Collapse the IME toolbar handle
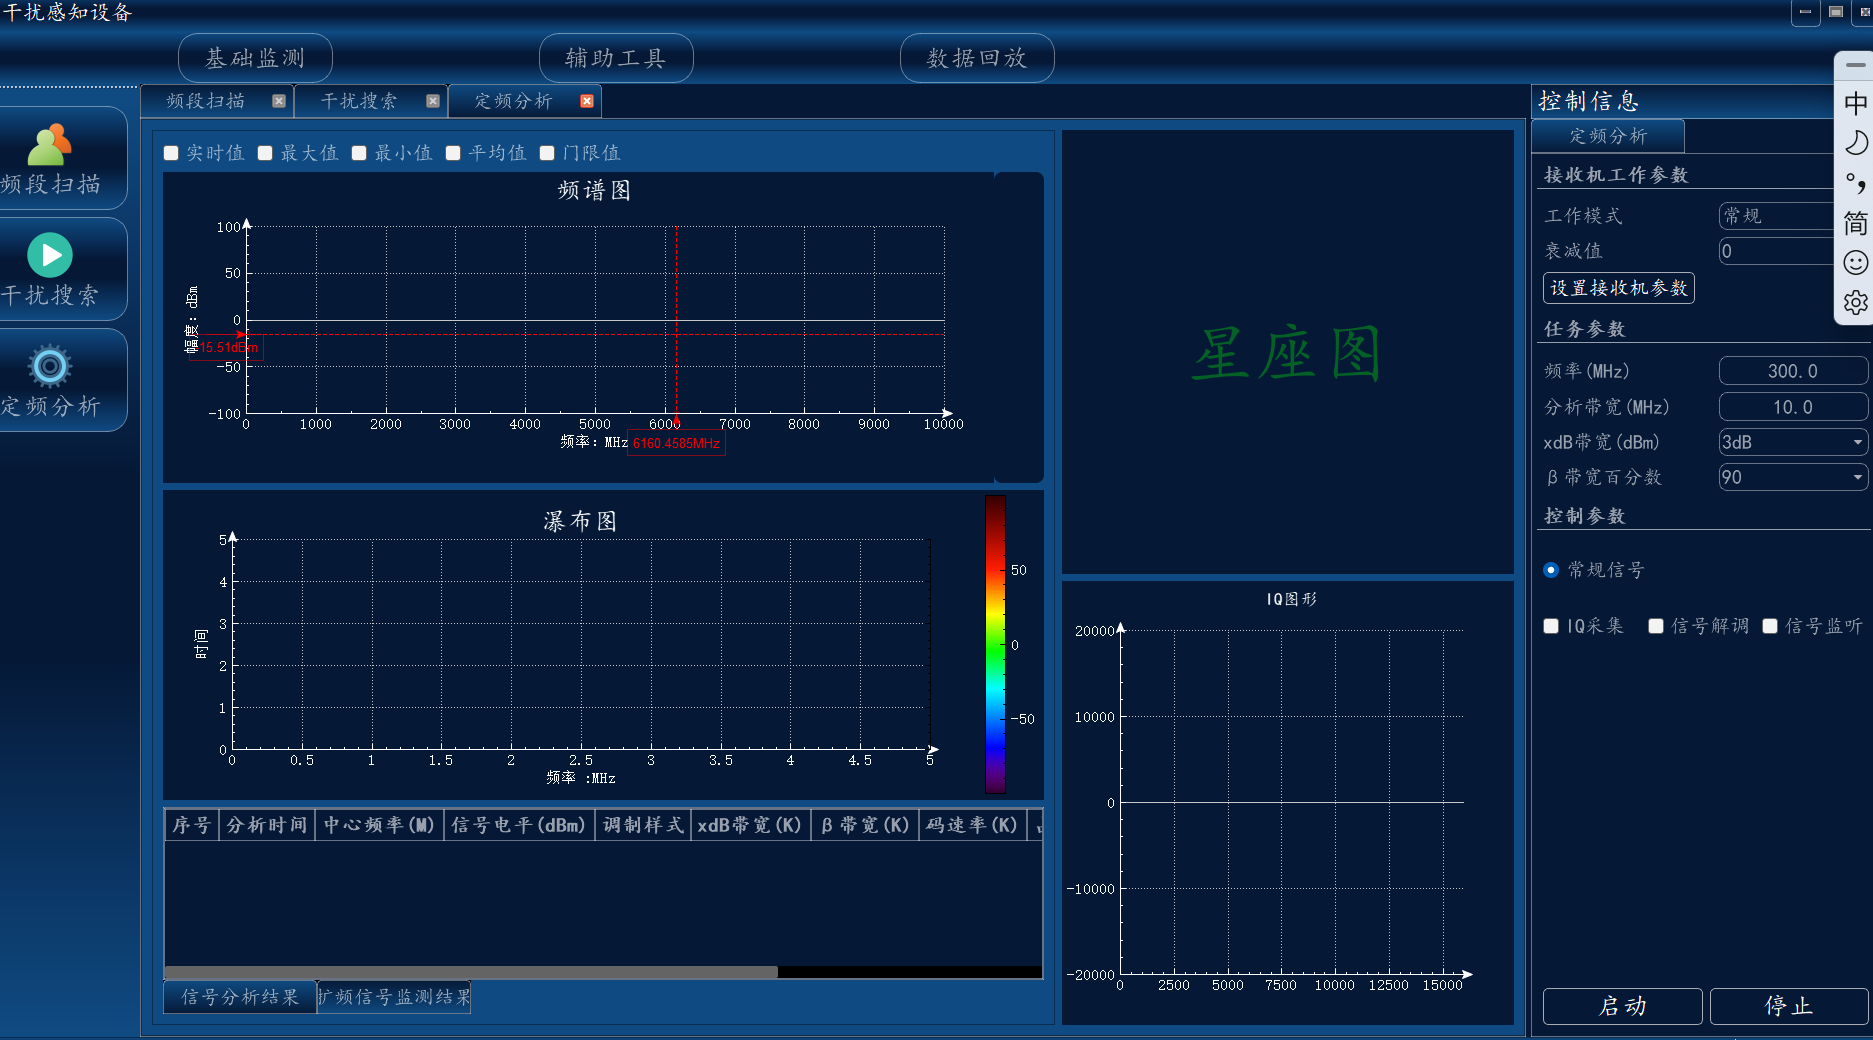The image size is (1873, 1040). (1855, 65)
